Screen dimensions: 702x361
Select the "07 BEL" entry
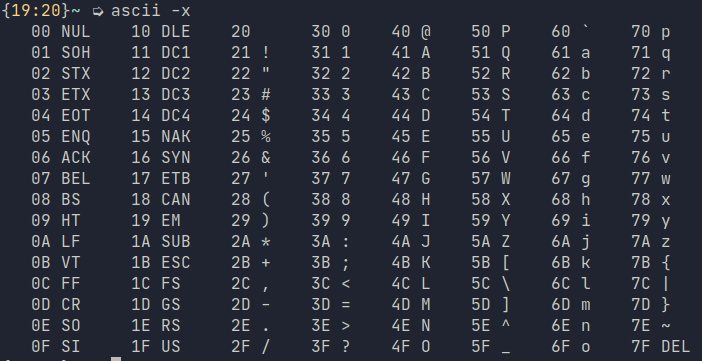tap(60, 179)
